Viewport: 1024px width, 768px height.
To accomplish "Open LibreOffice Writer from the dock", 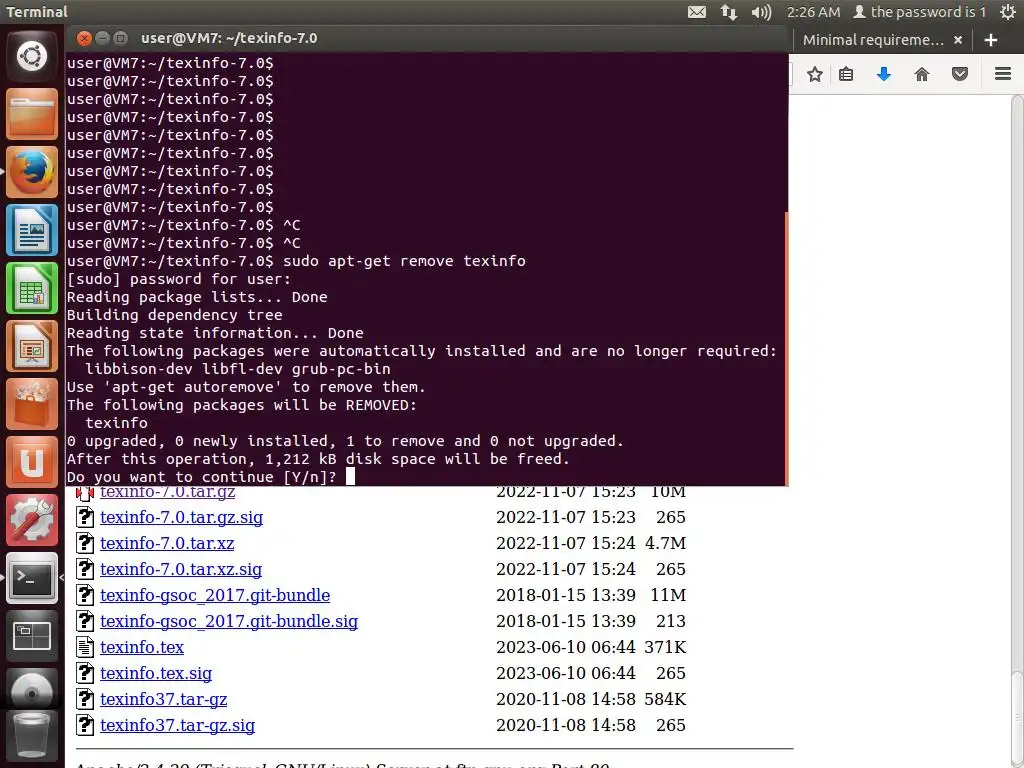I will (x=32, y=230).
